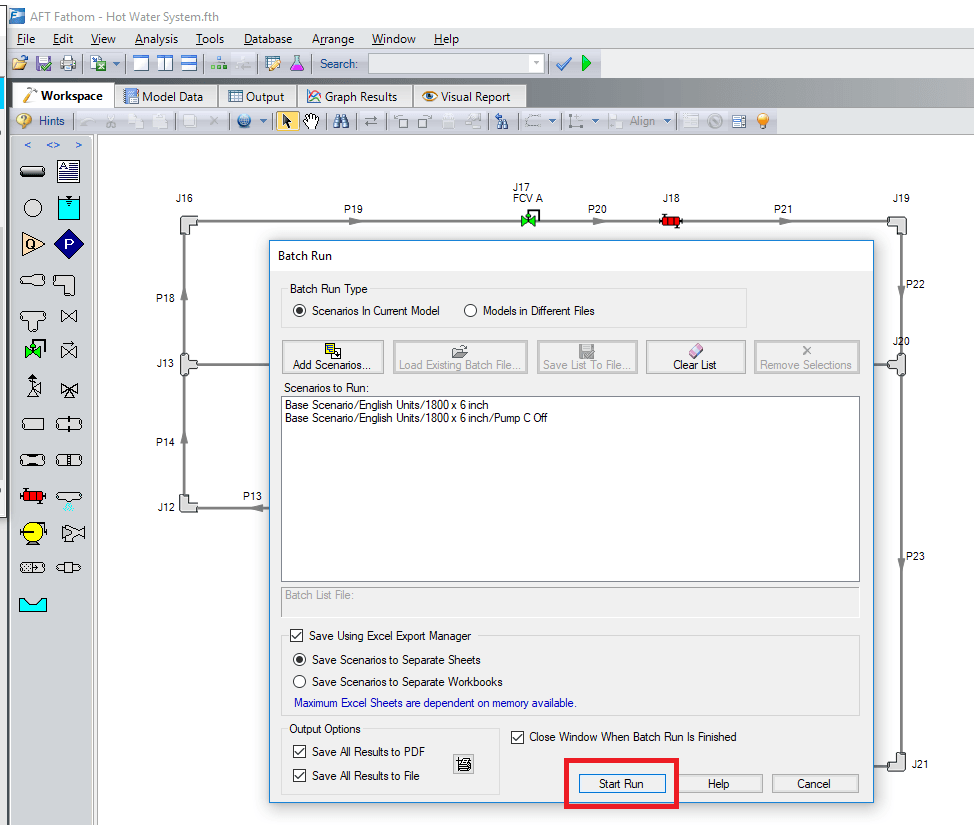Click the yellow light bulb icon
This screenshot has height=825, width=974.
pos(763,121)
